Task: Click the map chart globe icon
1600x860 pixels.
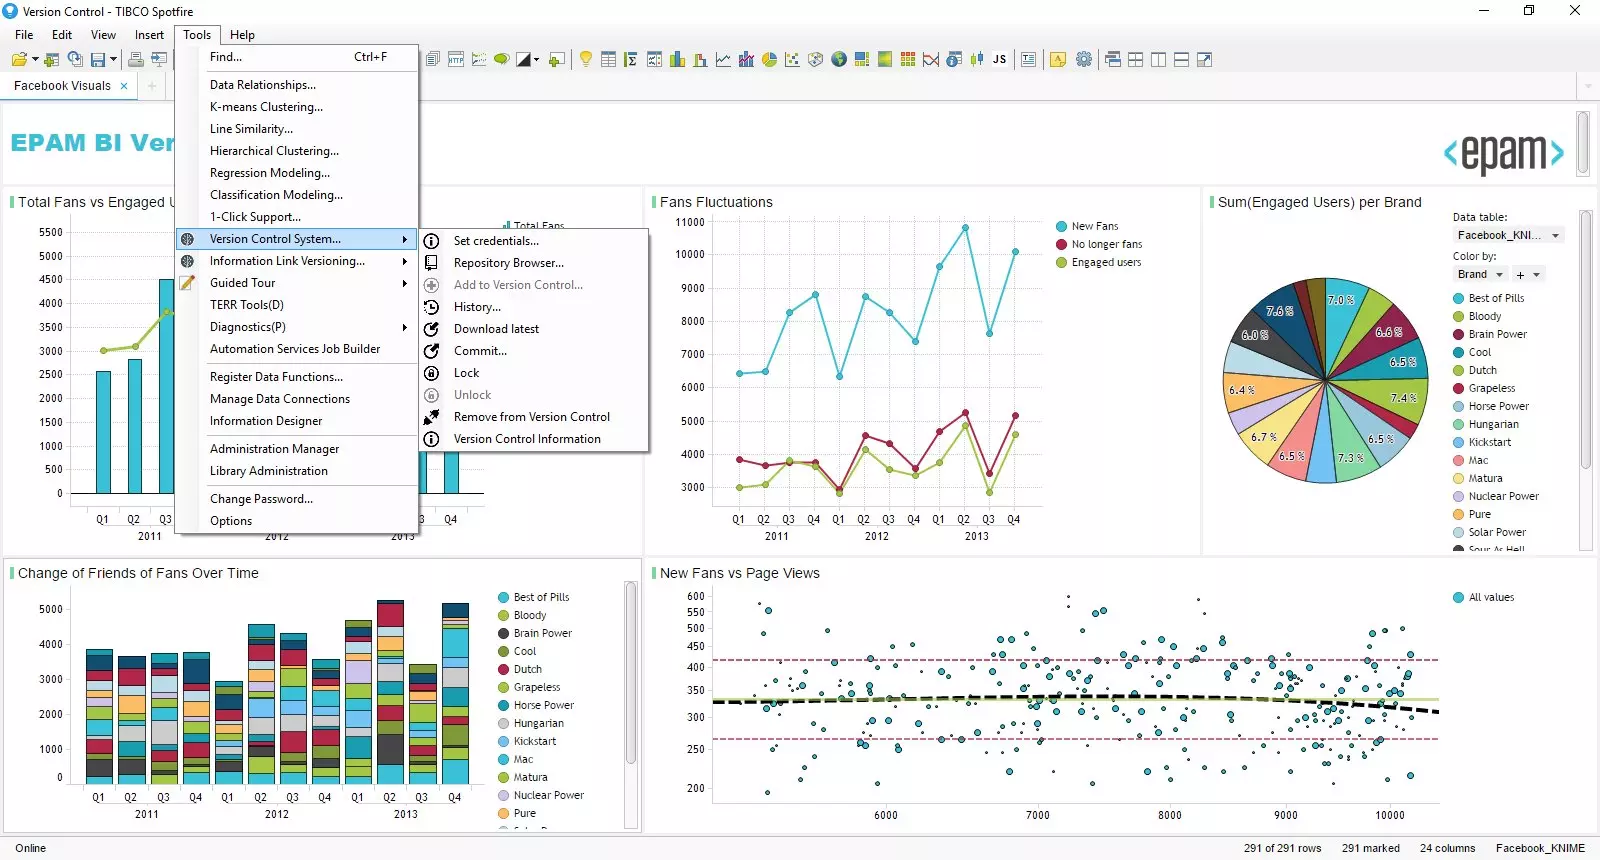Action: pyautogui.click(x=838, y=60)
